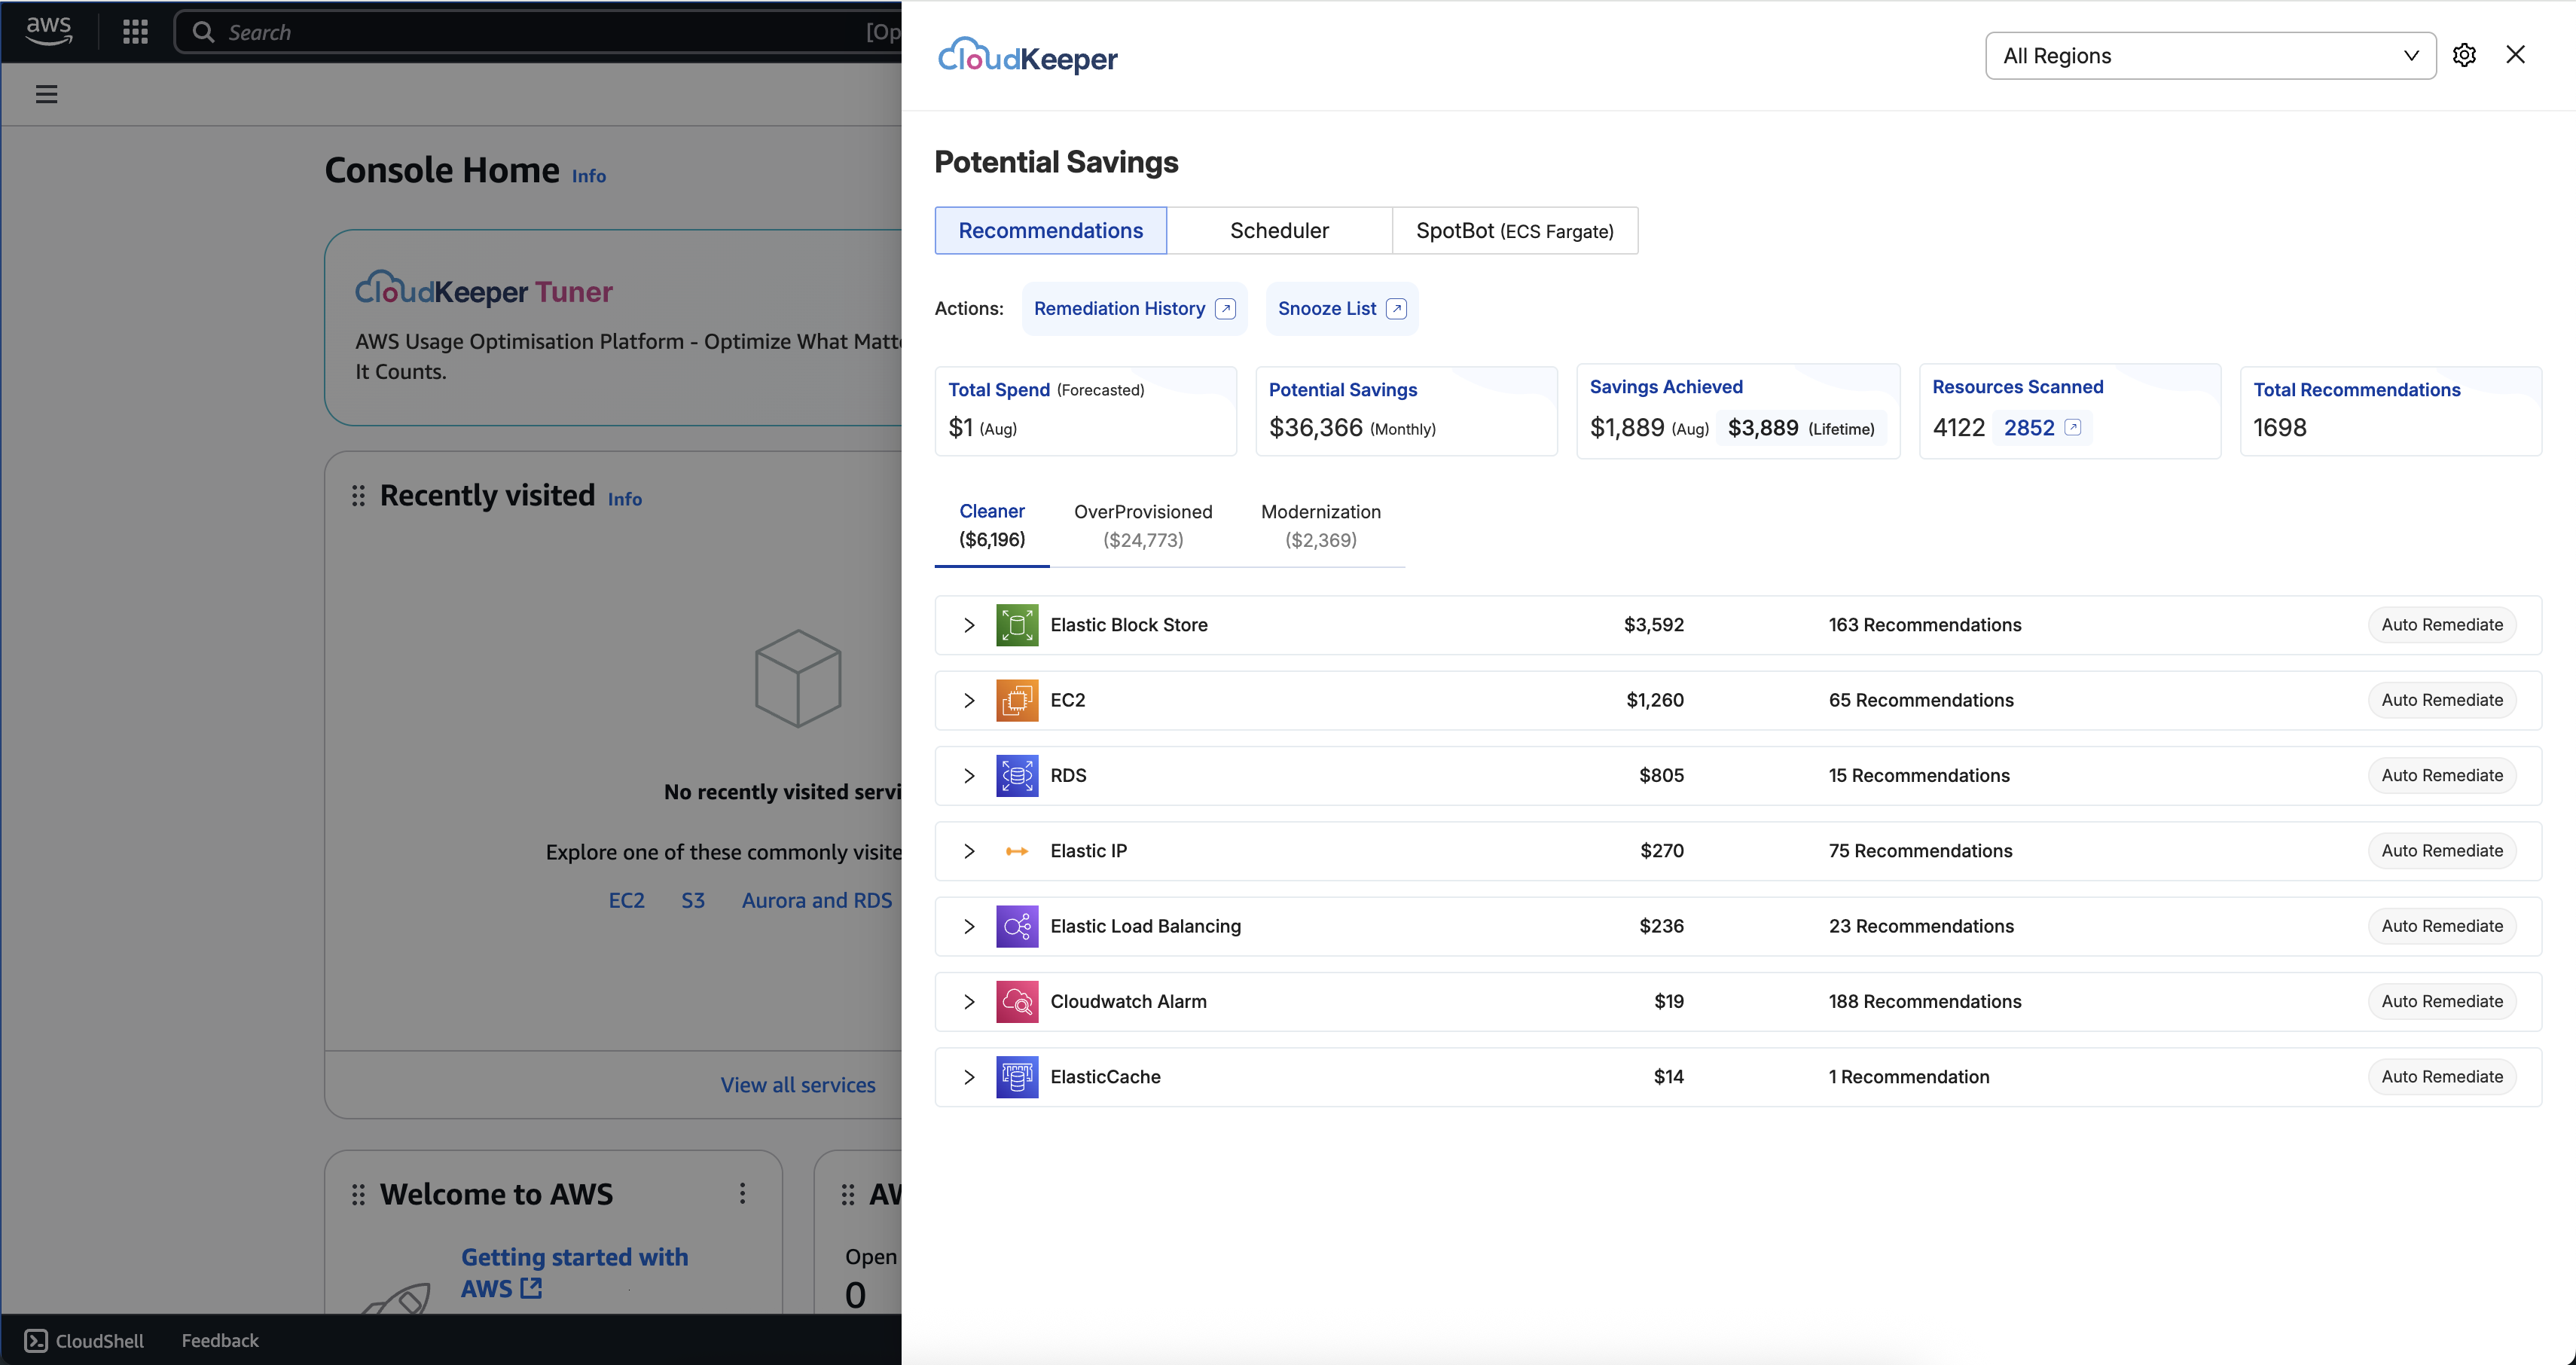Open the All Regions dropdown

2209,56
